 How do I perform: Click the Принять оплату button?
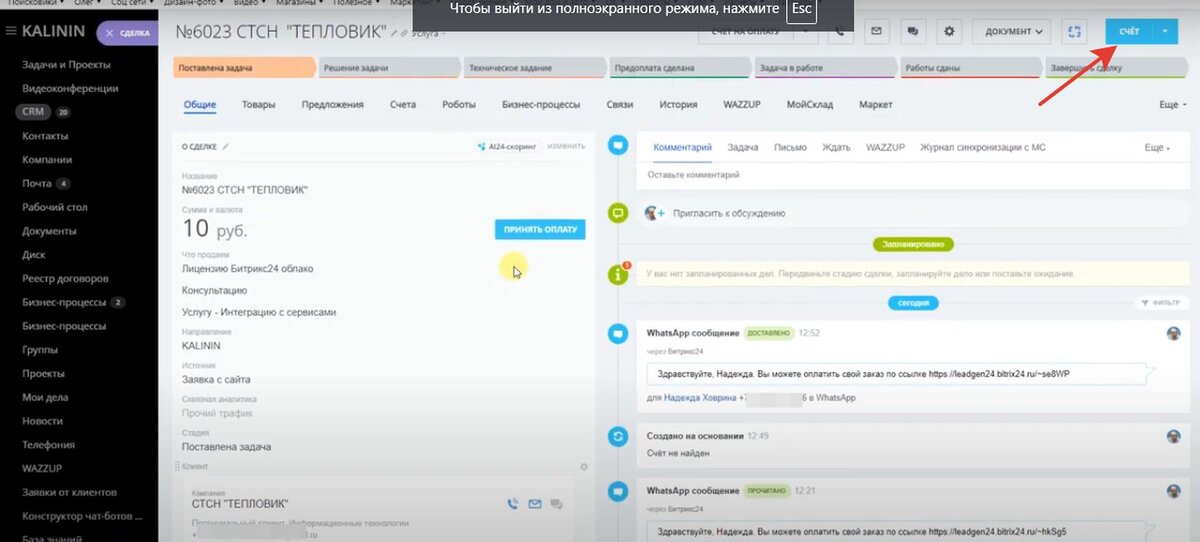click(540, 229)
